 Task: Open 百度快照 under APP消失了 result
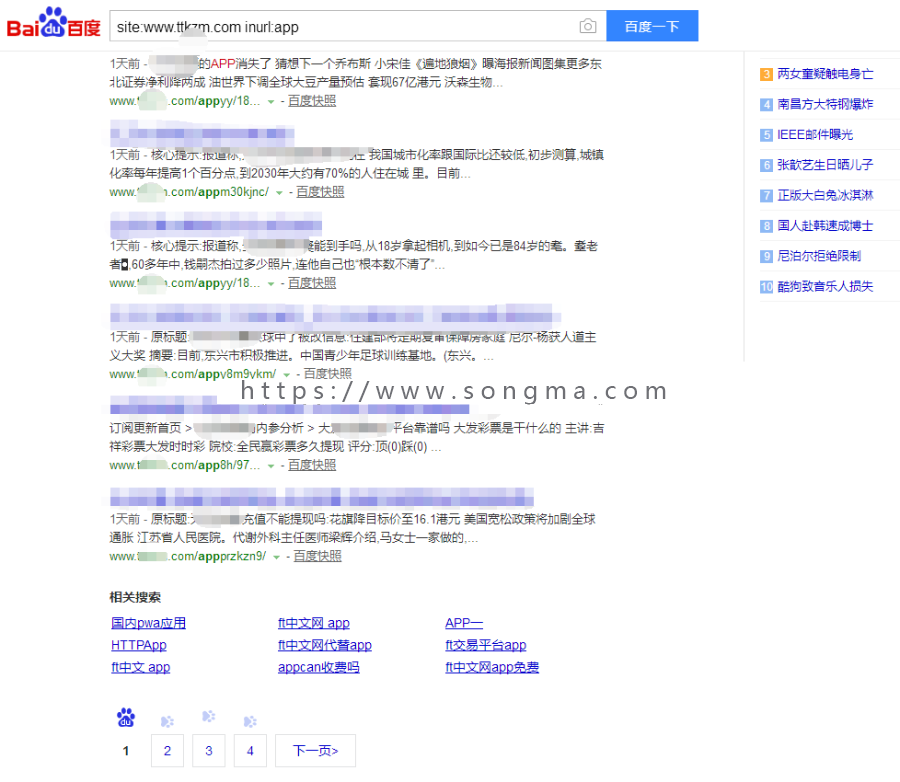(312, 100)
